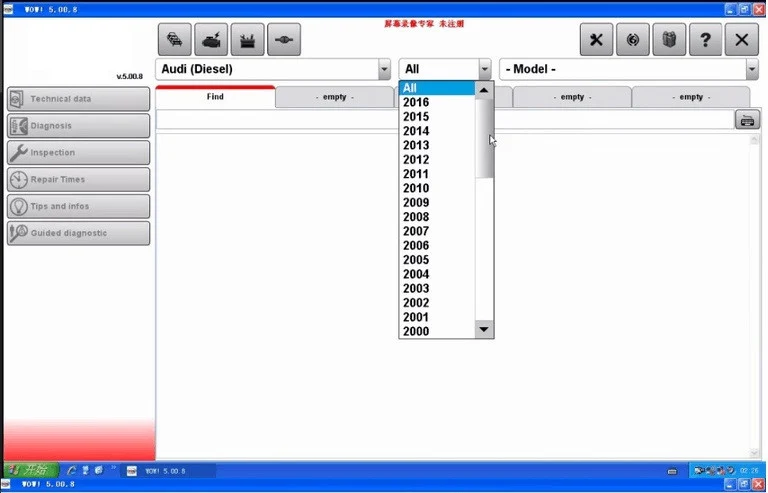Choose 2008 from the year list
Image resolution: width=768 pixels, height=493 pixels.
click(437, 216)
